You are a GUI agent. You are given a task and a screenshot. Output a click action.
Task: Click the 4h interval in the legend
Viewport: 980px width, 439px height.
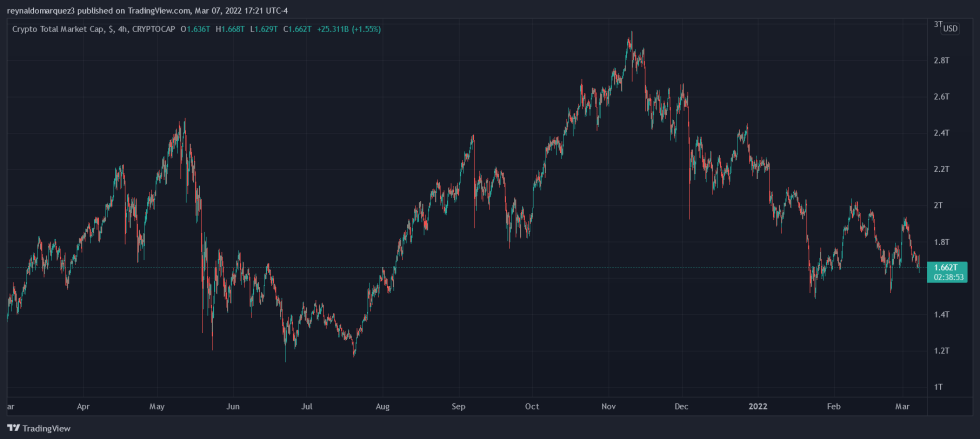click(122, 28)
